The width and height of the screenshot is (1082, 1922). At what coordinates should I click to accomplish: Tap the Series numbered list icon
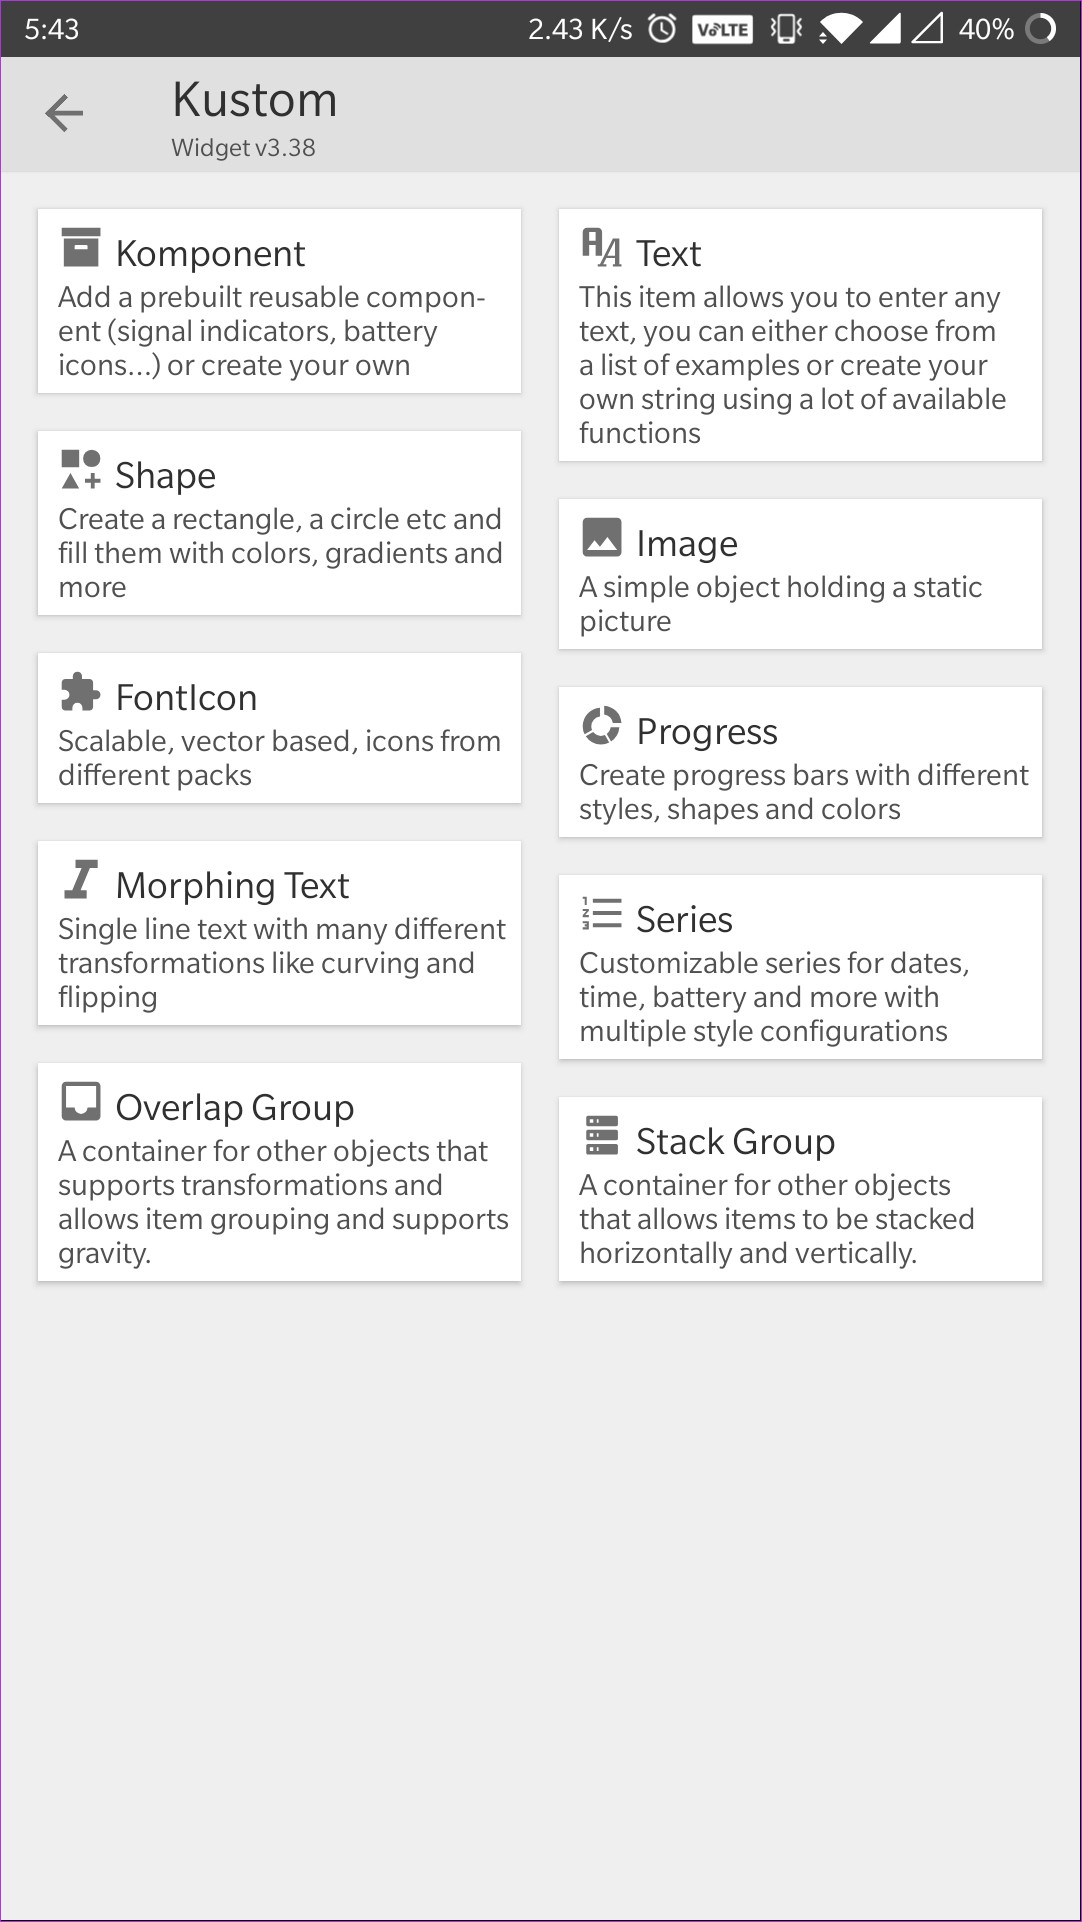[602, 913]
